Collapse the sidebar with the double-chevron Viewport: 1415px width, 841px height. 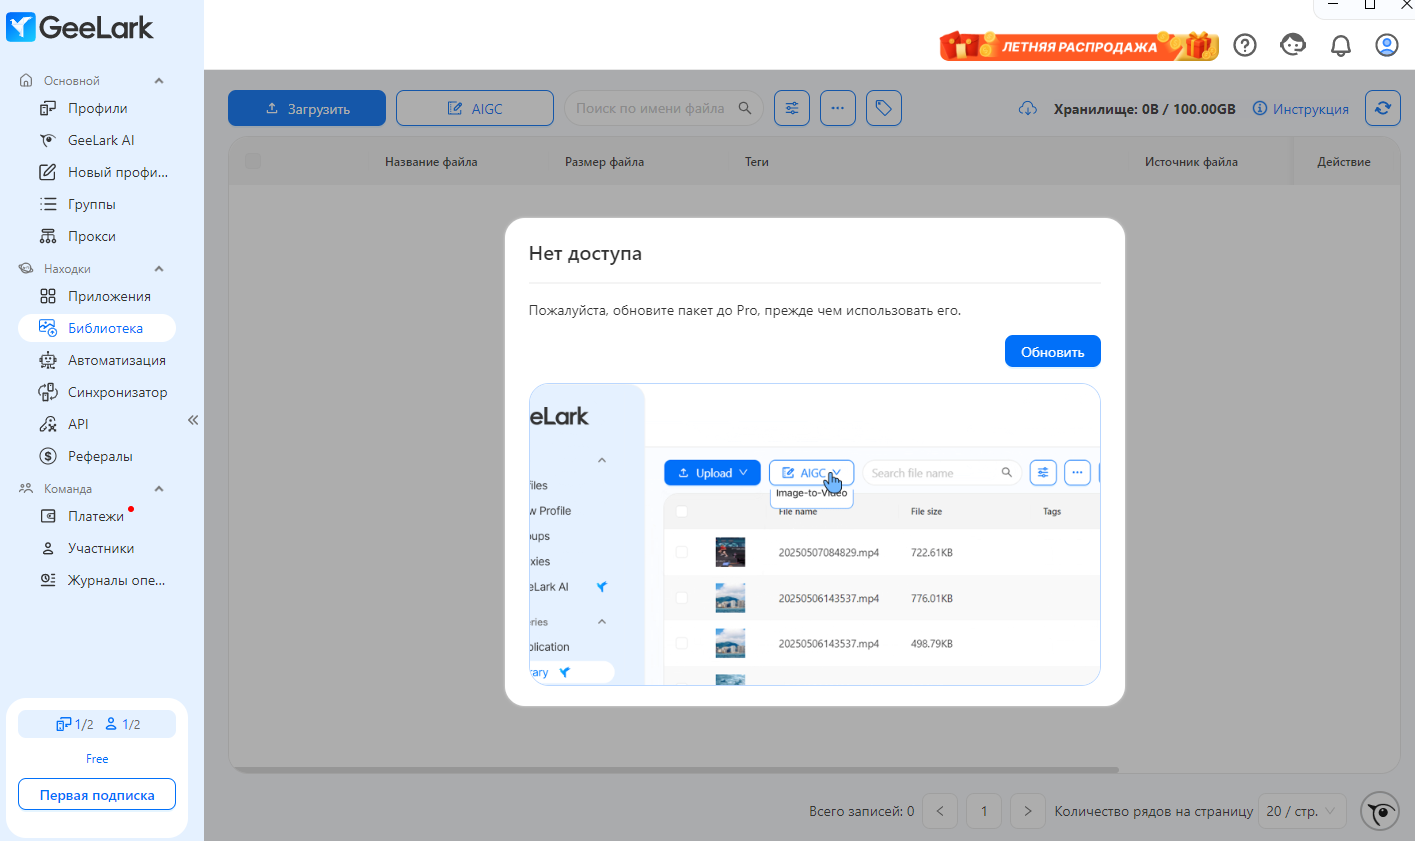(x=193, y=420)
